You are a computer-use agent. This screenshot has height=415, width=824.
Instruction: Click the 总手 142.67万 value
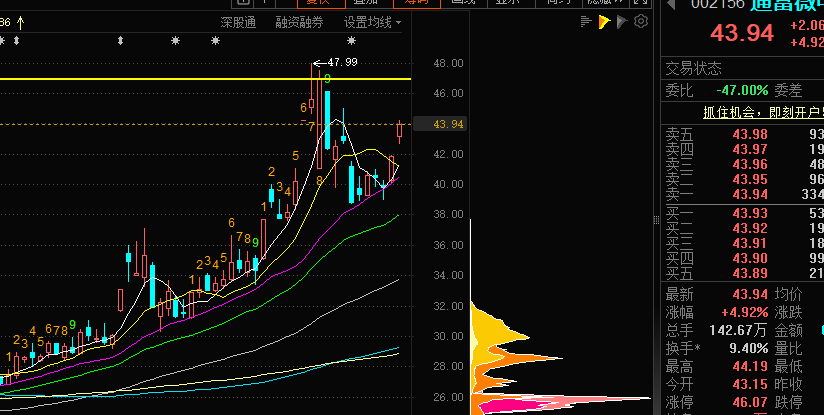[x=738, y=330]
